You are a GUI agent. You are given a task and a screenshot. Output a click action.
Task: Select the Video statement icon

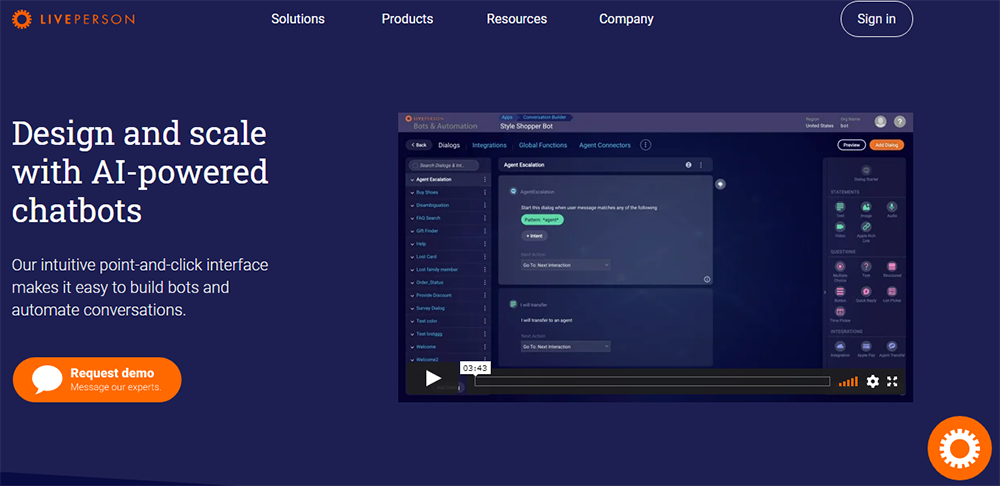click(x=840, y=226)
